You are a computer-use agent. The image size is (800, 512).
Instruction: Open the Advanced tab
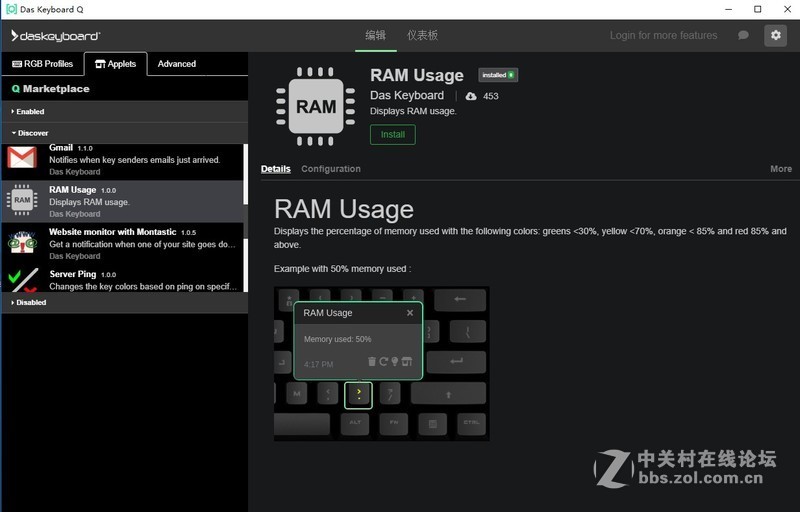click(177, 64)
